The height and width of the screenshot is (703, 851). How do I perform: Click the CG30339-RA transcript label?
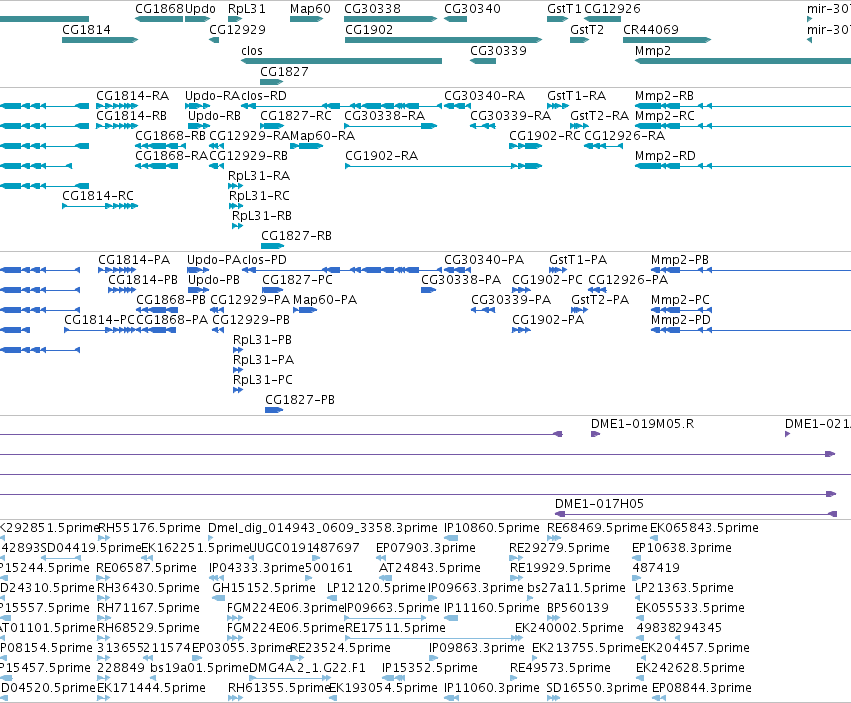[x=510, y=116]
